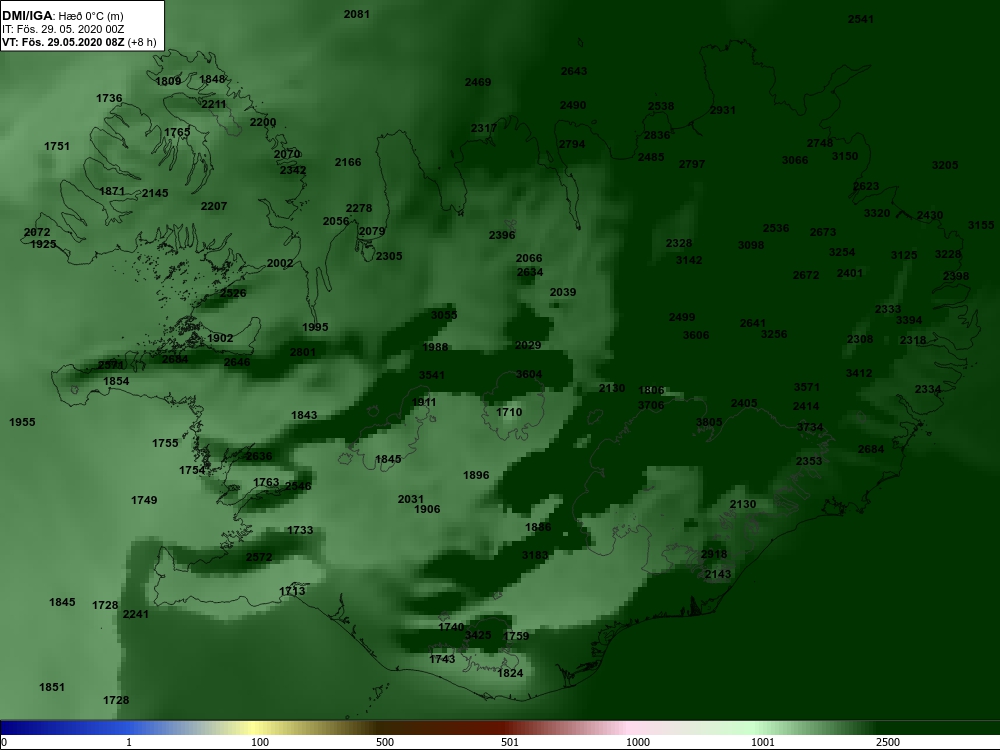Click the map value 2207
This screenshot has height=750, width=1000.
click(x=214, y=207)
